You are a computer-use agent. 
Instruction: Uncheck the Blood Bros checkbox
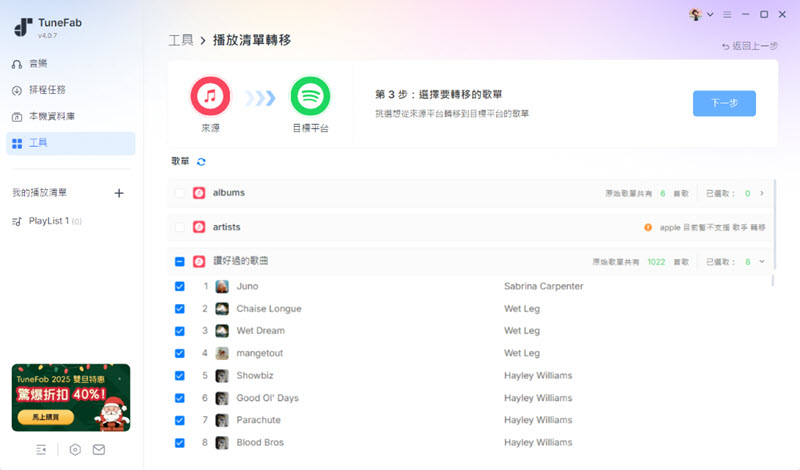[x=180, y=443]
